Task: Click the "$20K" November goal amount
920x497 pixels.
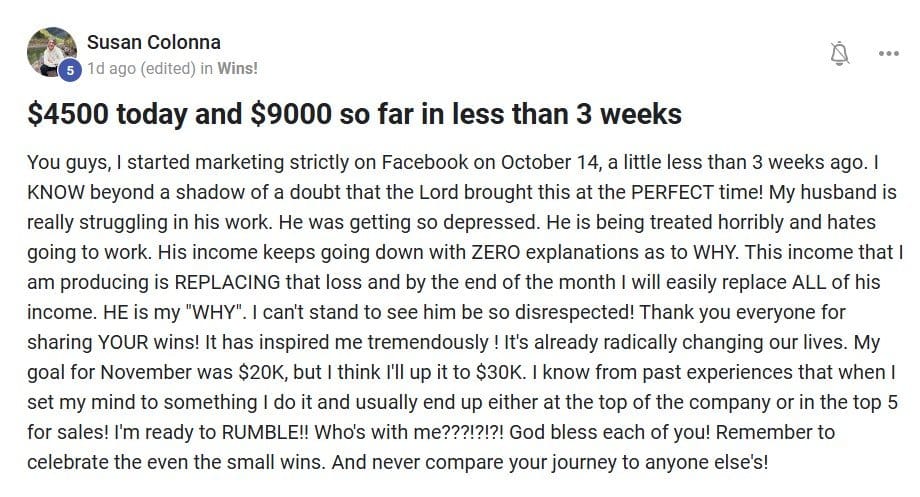Action: (262, 372)
